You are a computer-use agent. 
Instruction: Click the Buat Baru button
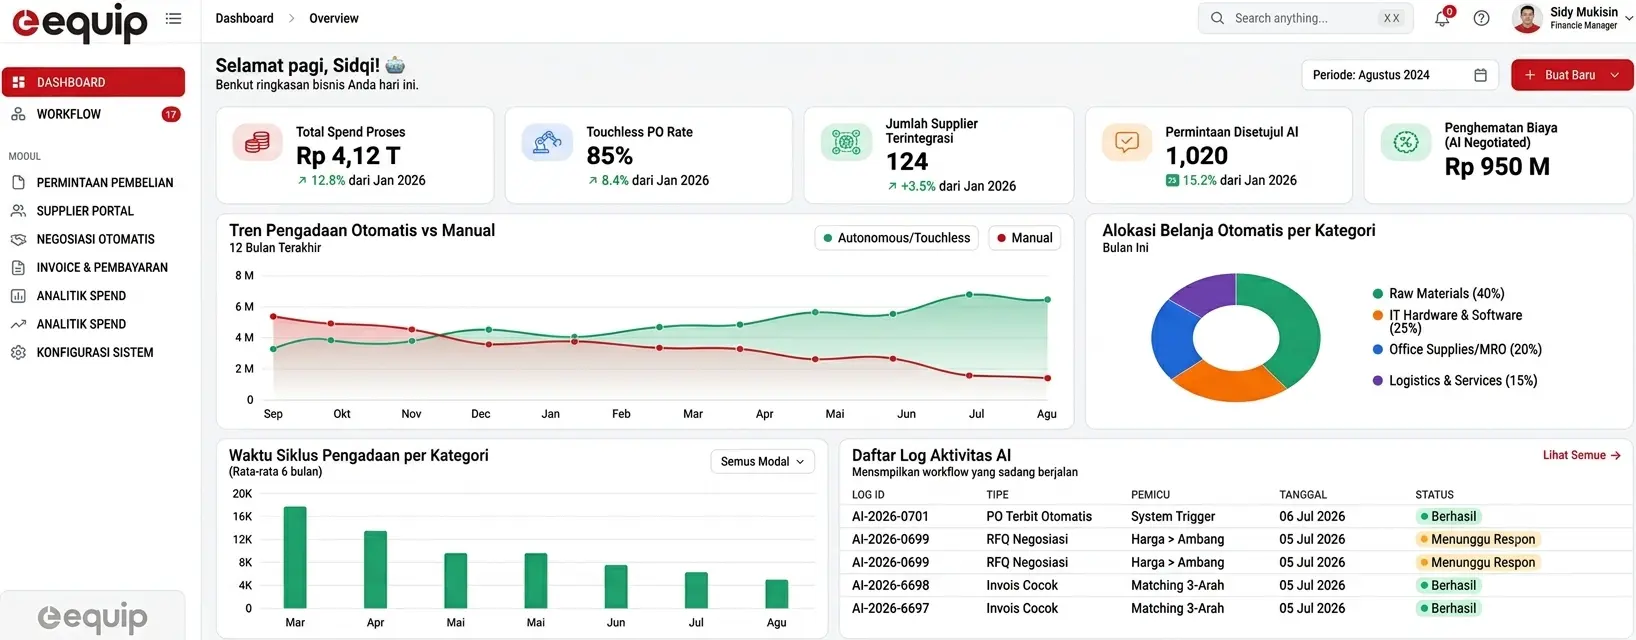click(1572, 75)
